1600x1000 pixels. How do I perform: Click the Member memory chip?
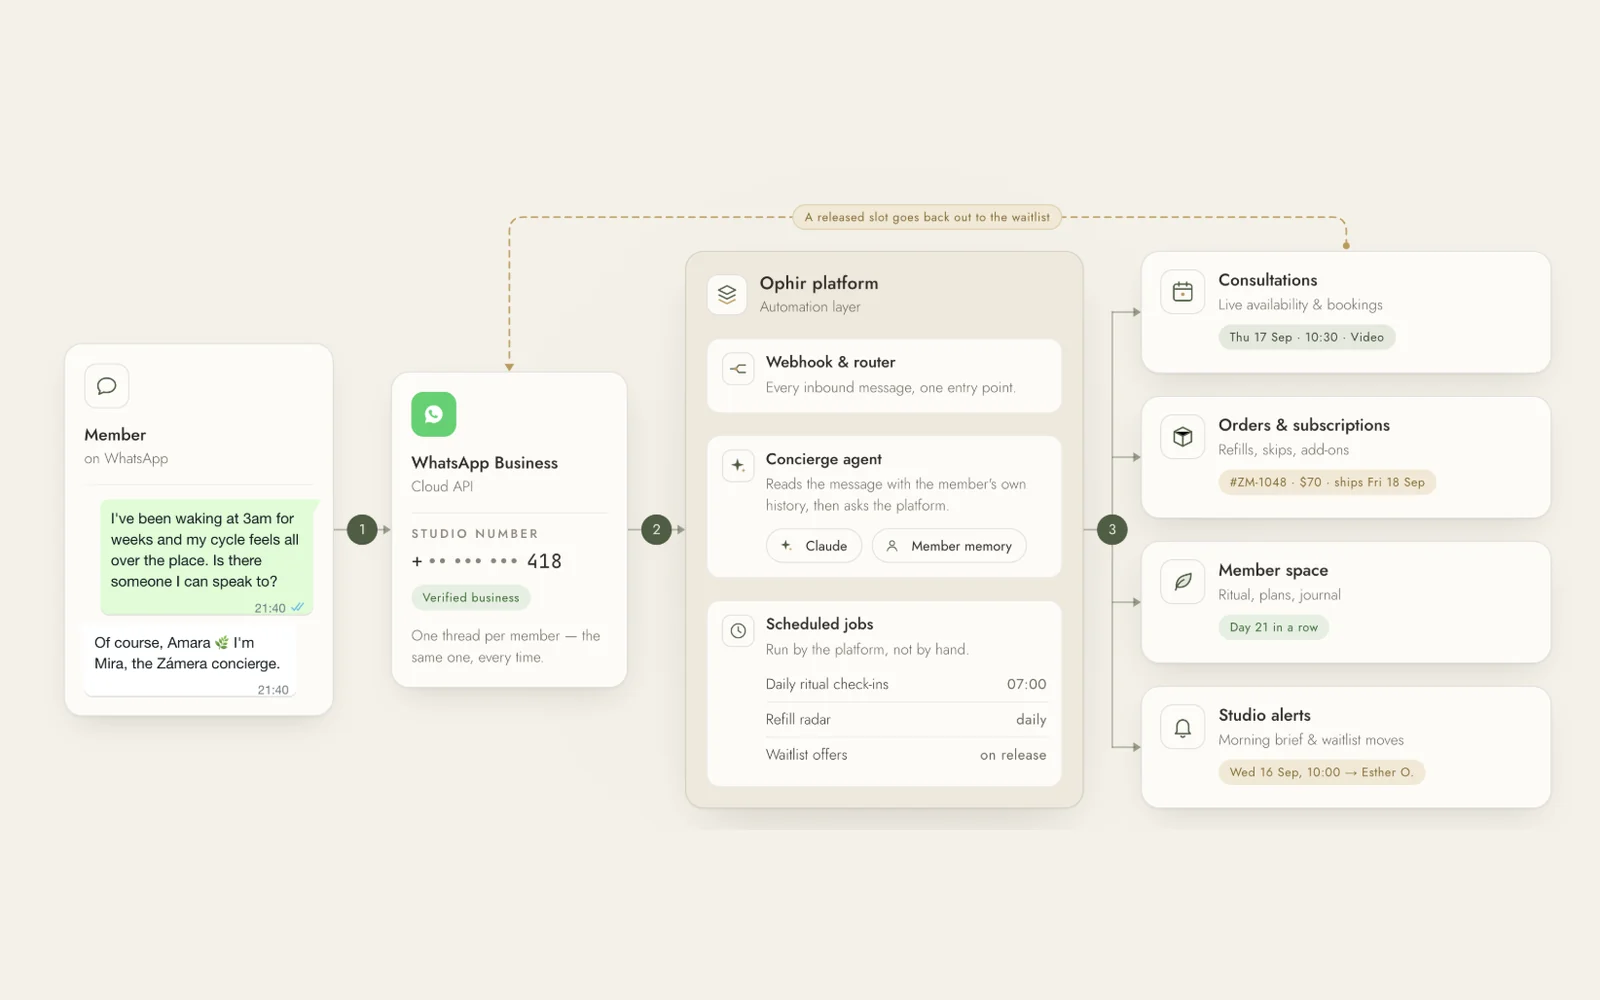pos(949,546)
